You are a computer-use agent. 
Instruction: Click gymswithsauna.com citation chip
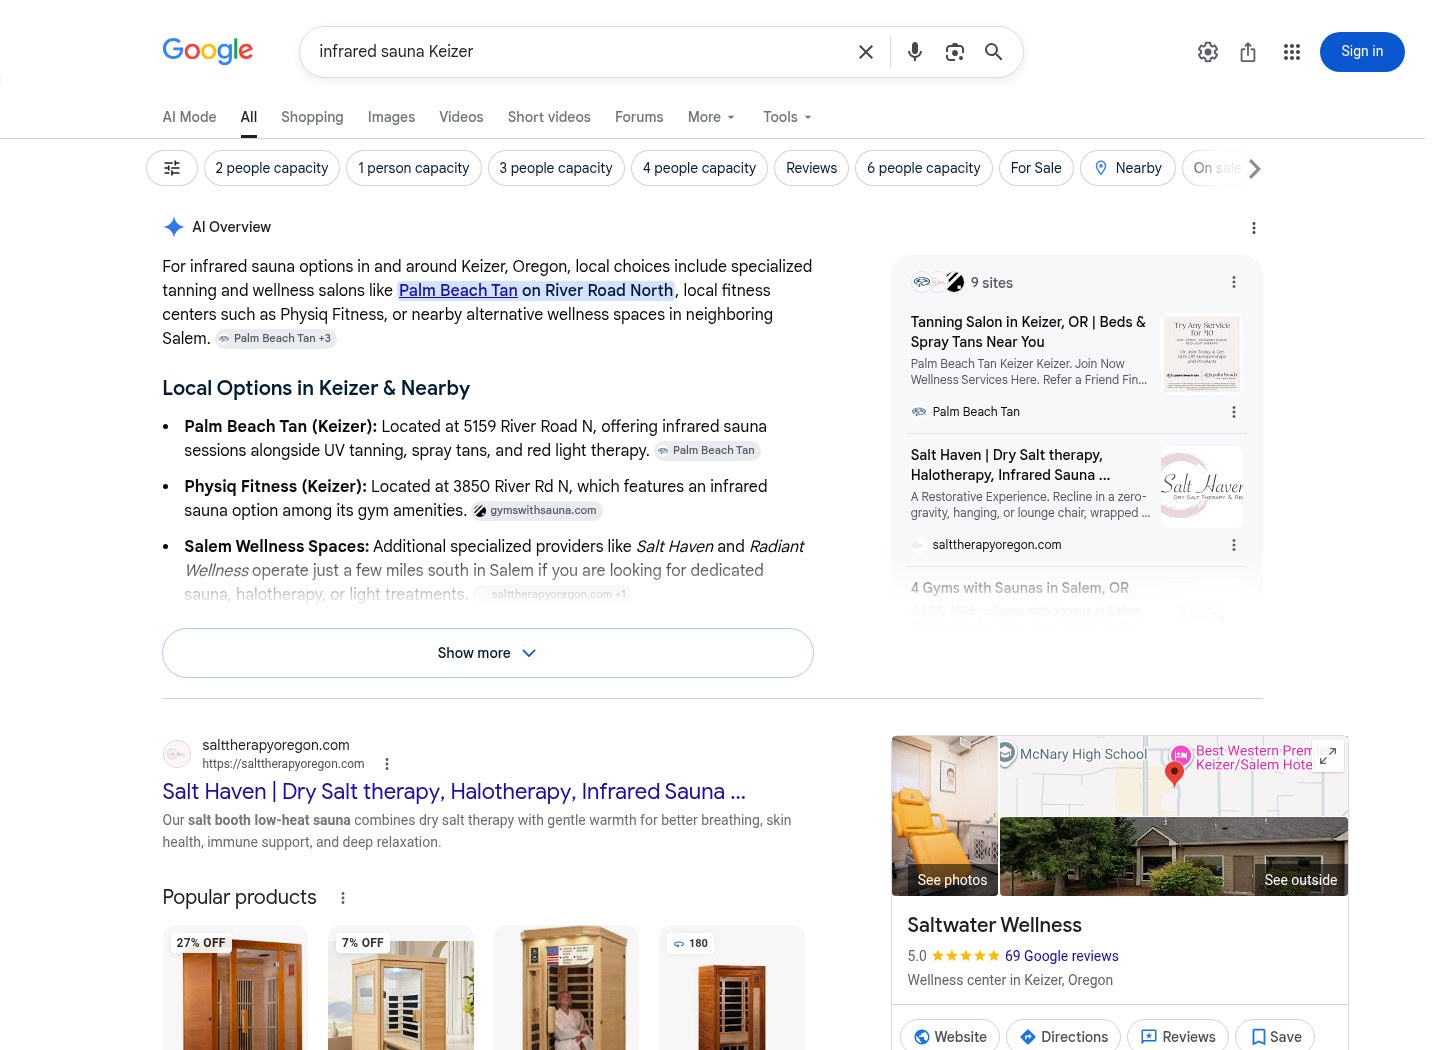pyautogui.click(x=537, y=511)
